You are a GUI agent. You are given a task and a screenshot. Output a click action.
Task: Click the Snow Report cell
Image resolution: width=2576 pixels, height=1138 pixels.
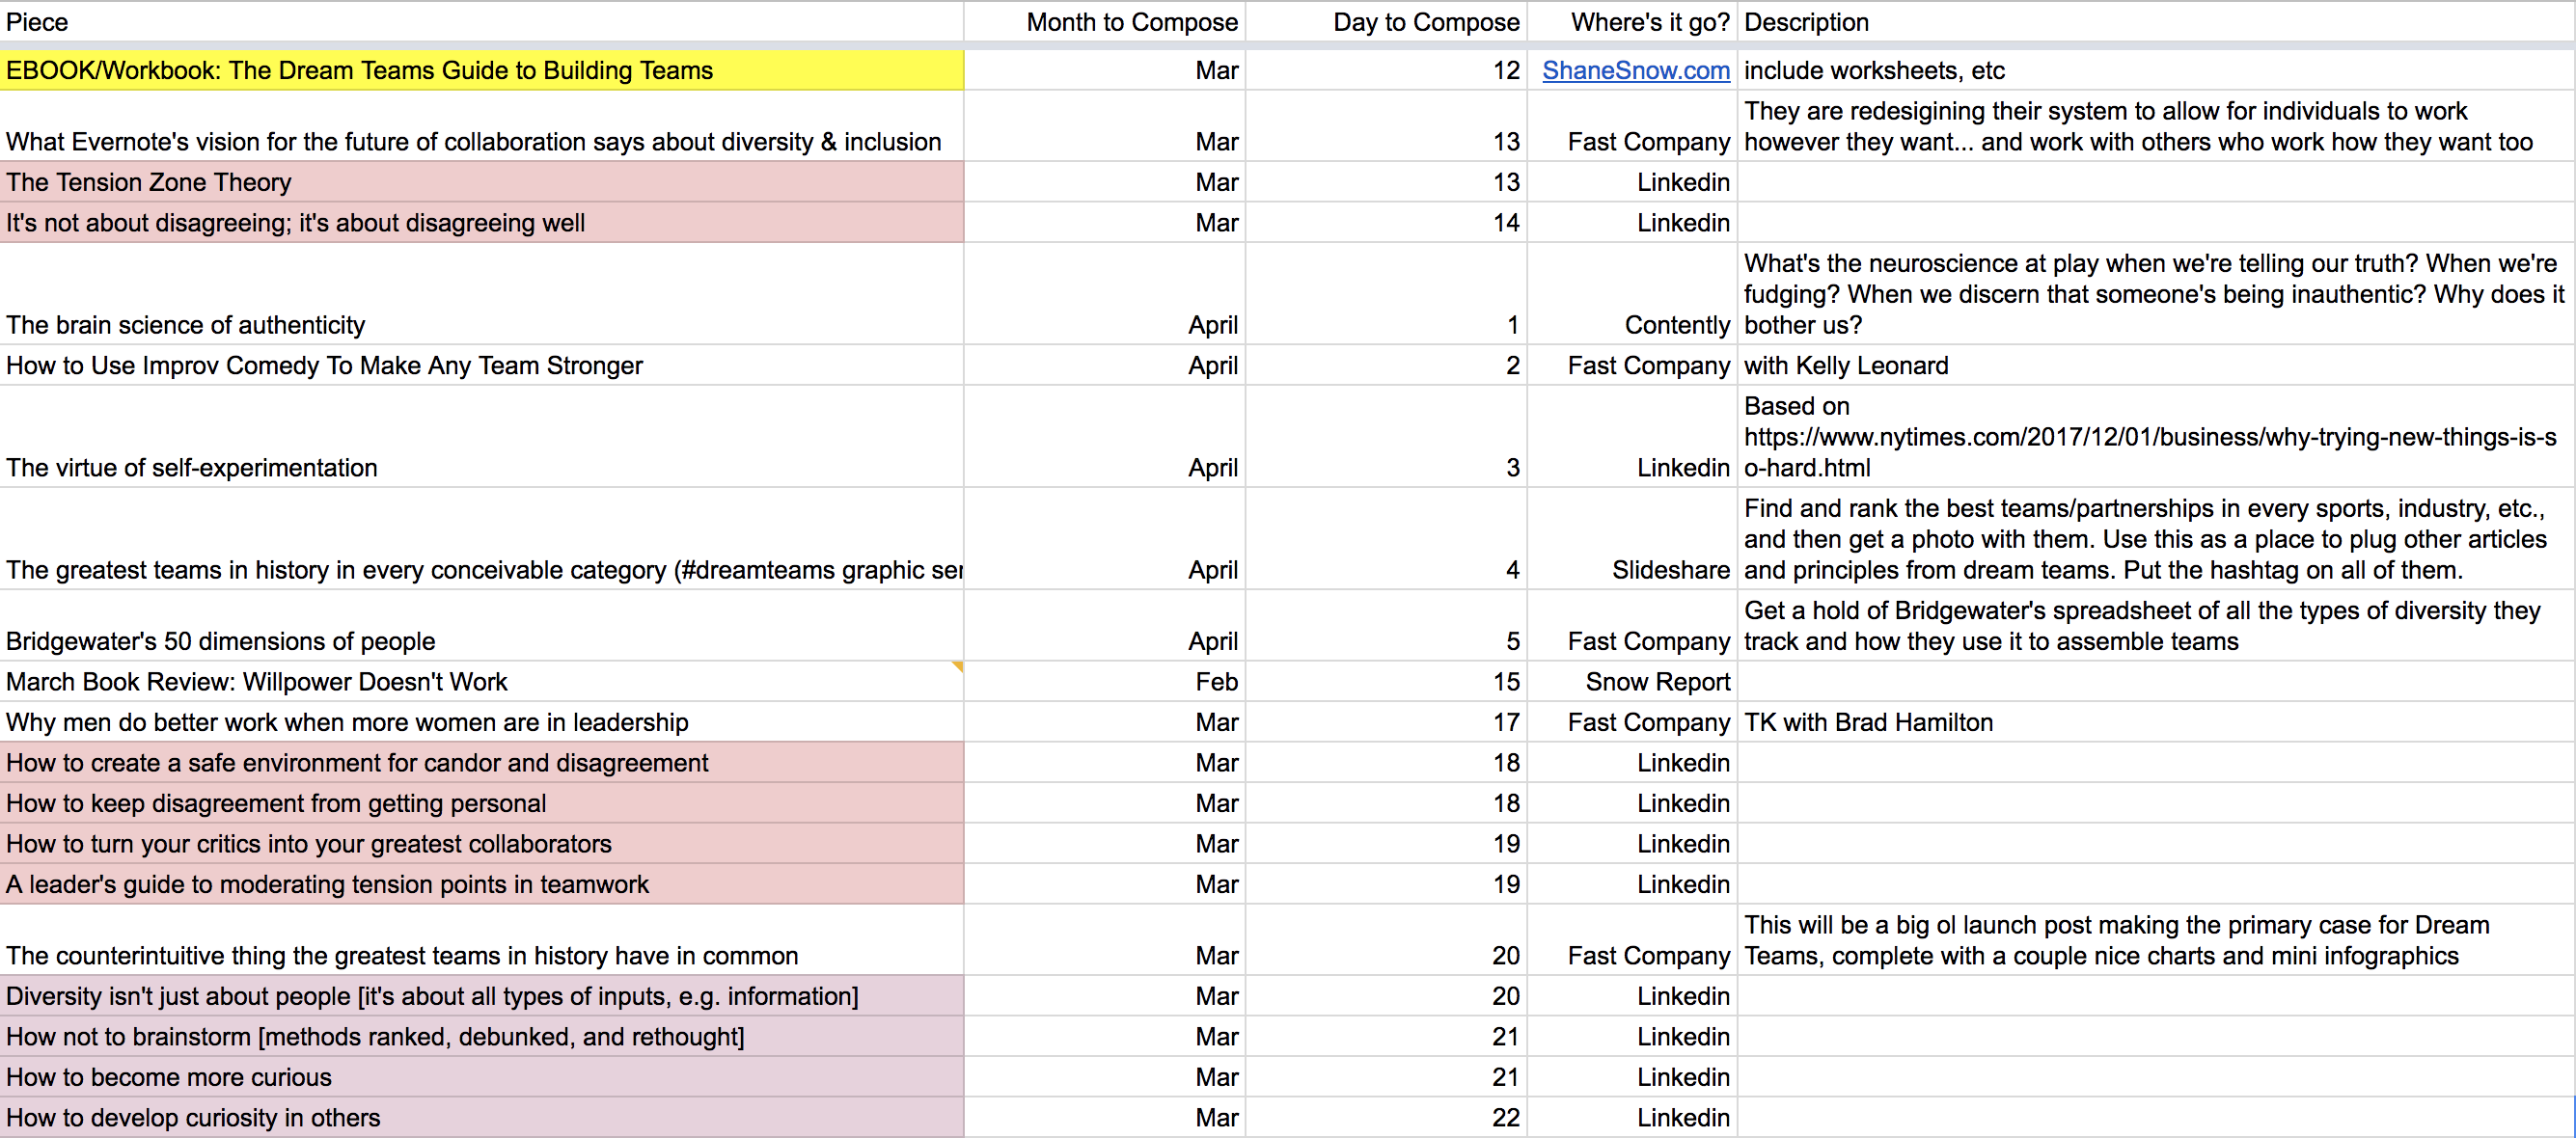(1657, 681)
